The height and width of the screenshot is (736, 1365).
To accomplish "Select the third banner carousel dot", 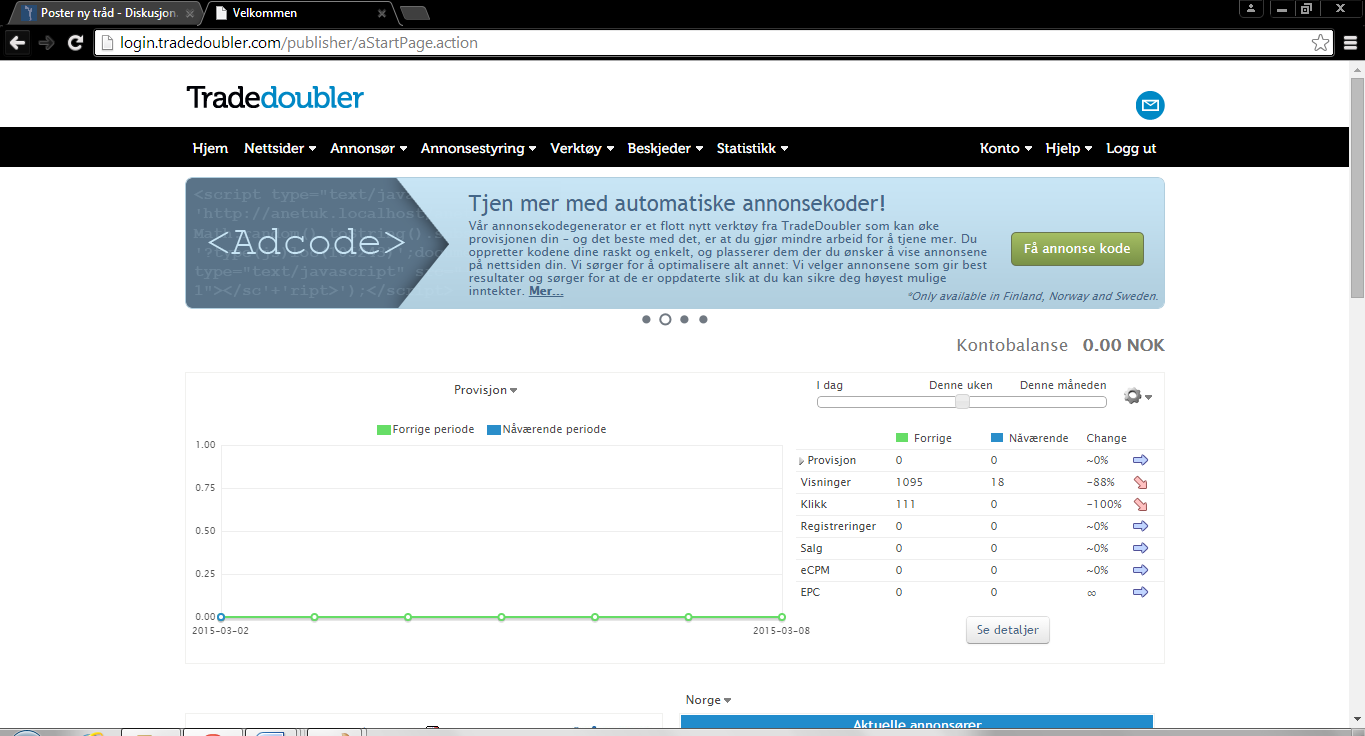I will pos(684,320).
